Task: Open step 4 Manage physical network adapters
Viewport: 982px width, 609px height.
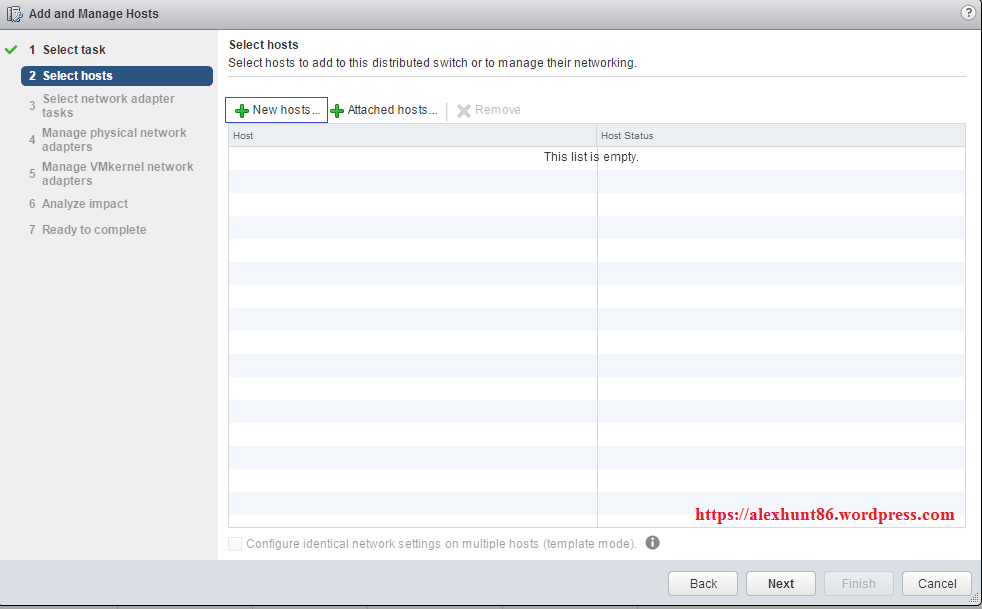Action: point(108,139)
